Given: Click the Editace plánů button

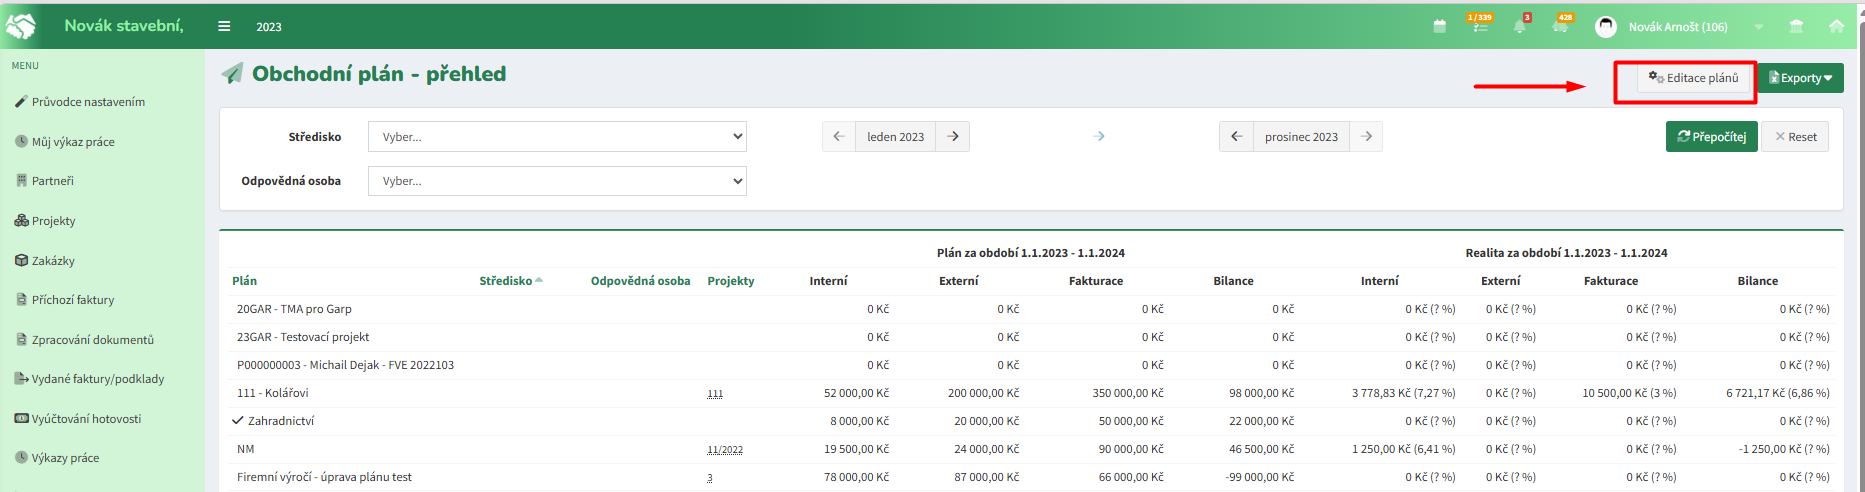Looking at the screenshot, I should (1693, 78).
